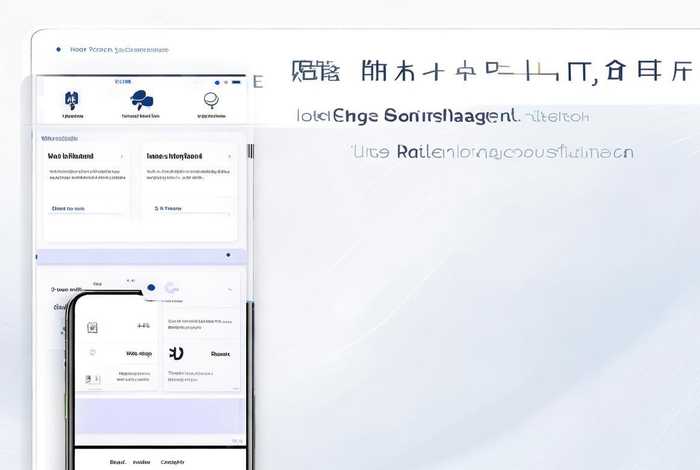Select the blue cloud icon in center
This screenshot has width=700, height=470.
click(x=141, y=98)
